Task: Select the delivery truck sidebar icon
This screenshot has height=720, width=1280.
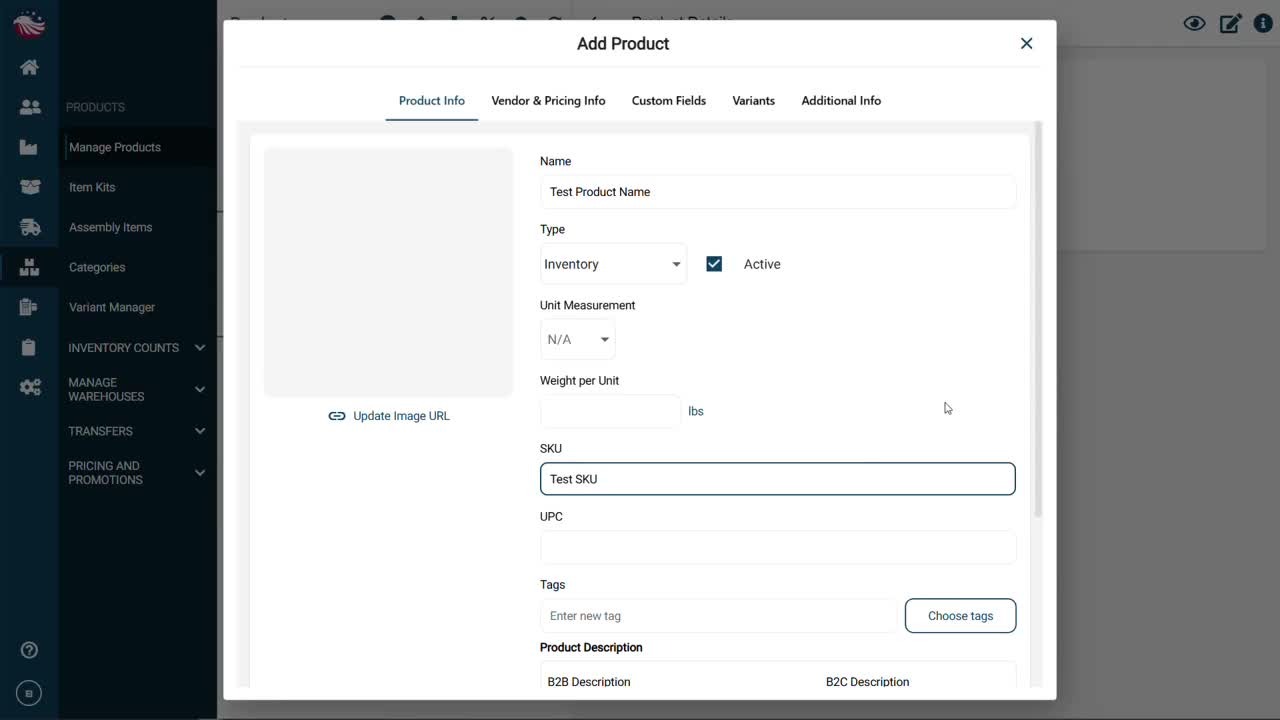Action: (29, 227)
